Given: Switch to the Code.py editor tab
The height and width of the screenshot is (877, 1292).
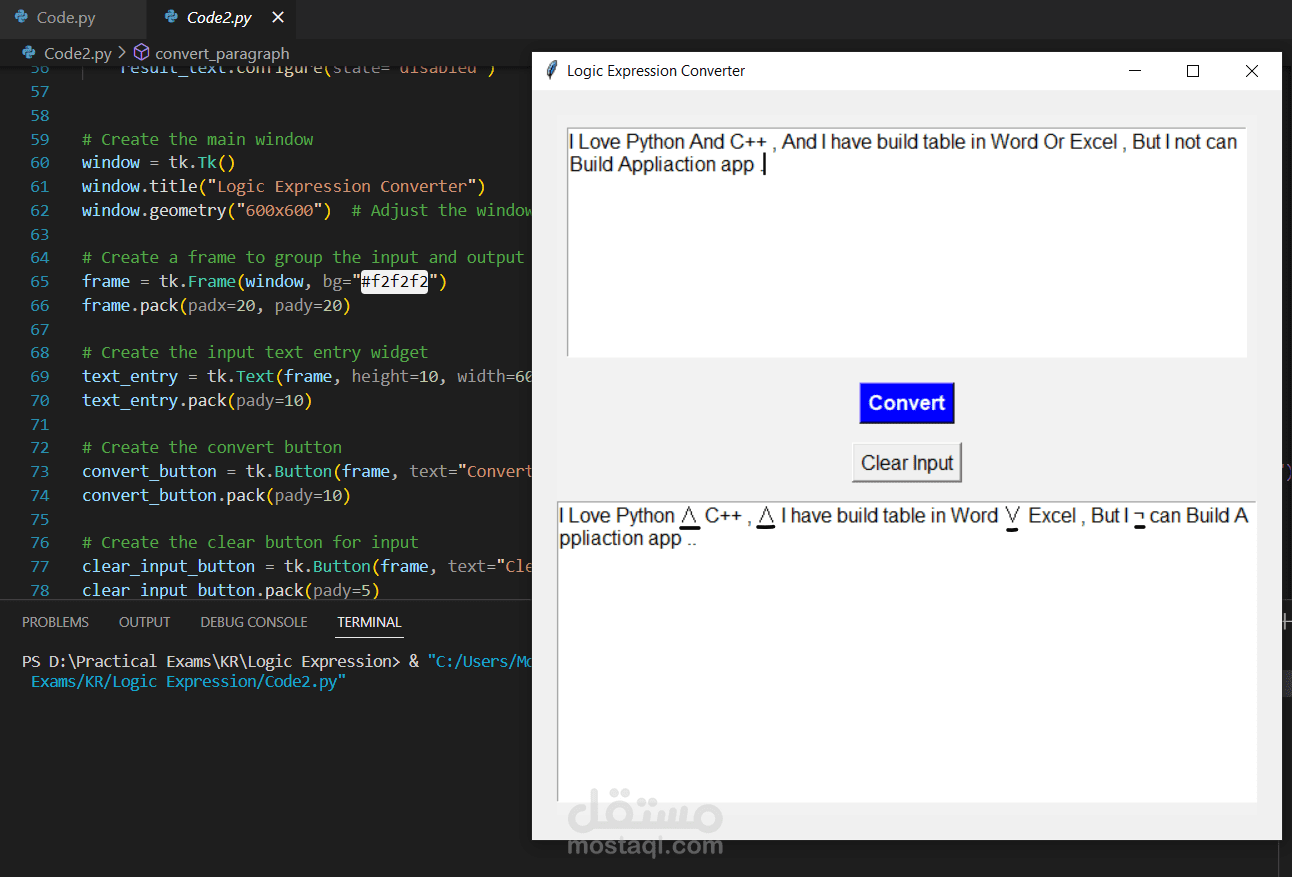Looking at the screenshot, I should (x=62, y=17).
